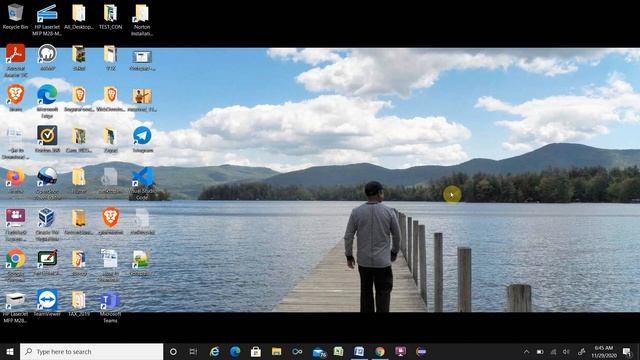Select the Microsoft Teams desktop icon
The image size is (640, 360).
(x=110, y=307)
